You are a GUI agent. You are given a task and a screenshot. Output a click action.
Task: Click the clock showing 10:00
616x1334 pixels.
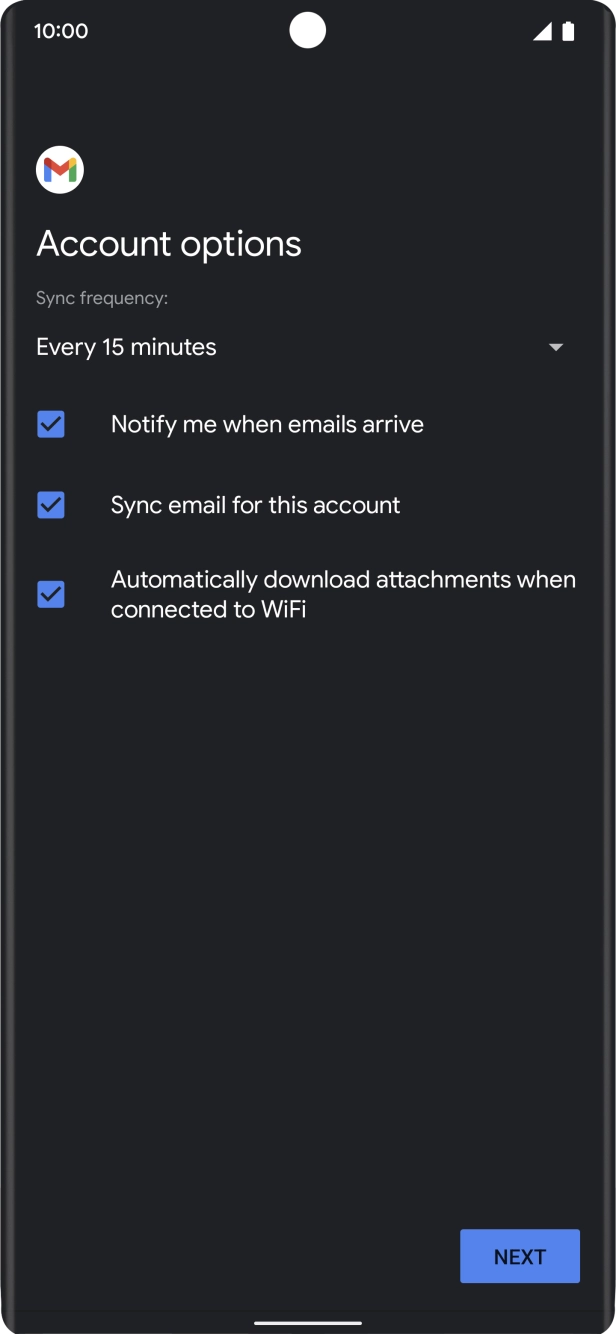(61, 31)
